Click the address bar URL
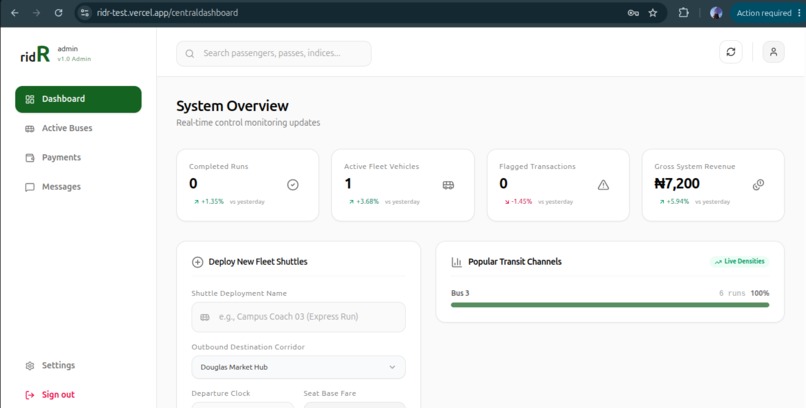 168,13
